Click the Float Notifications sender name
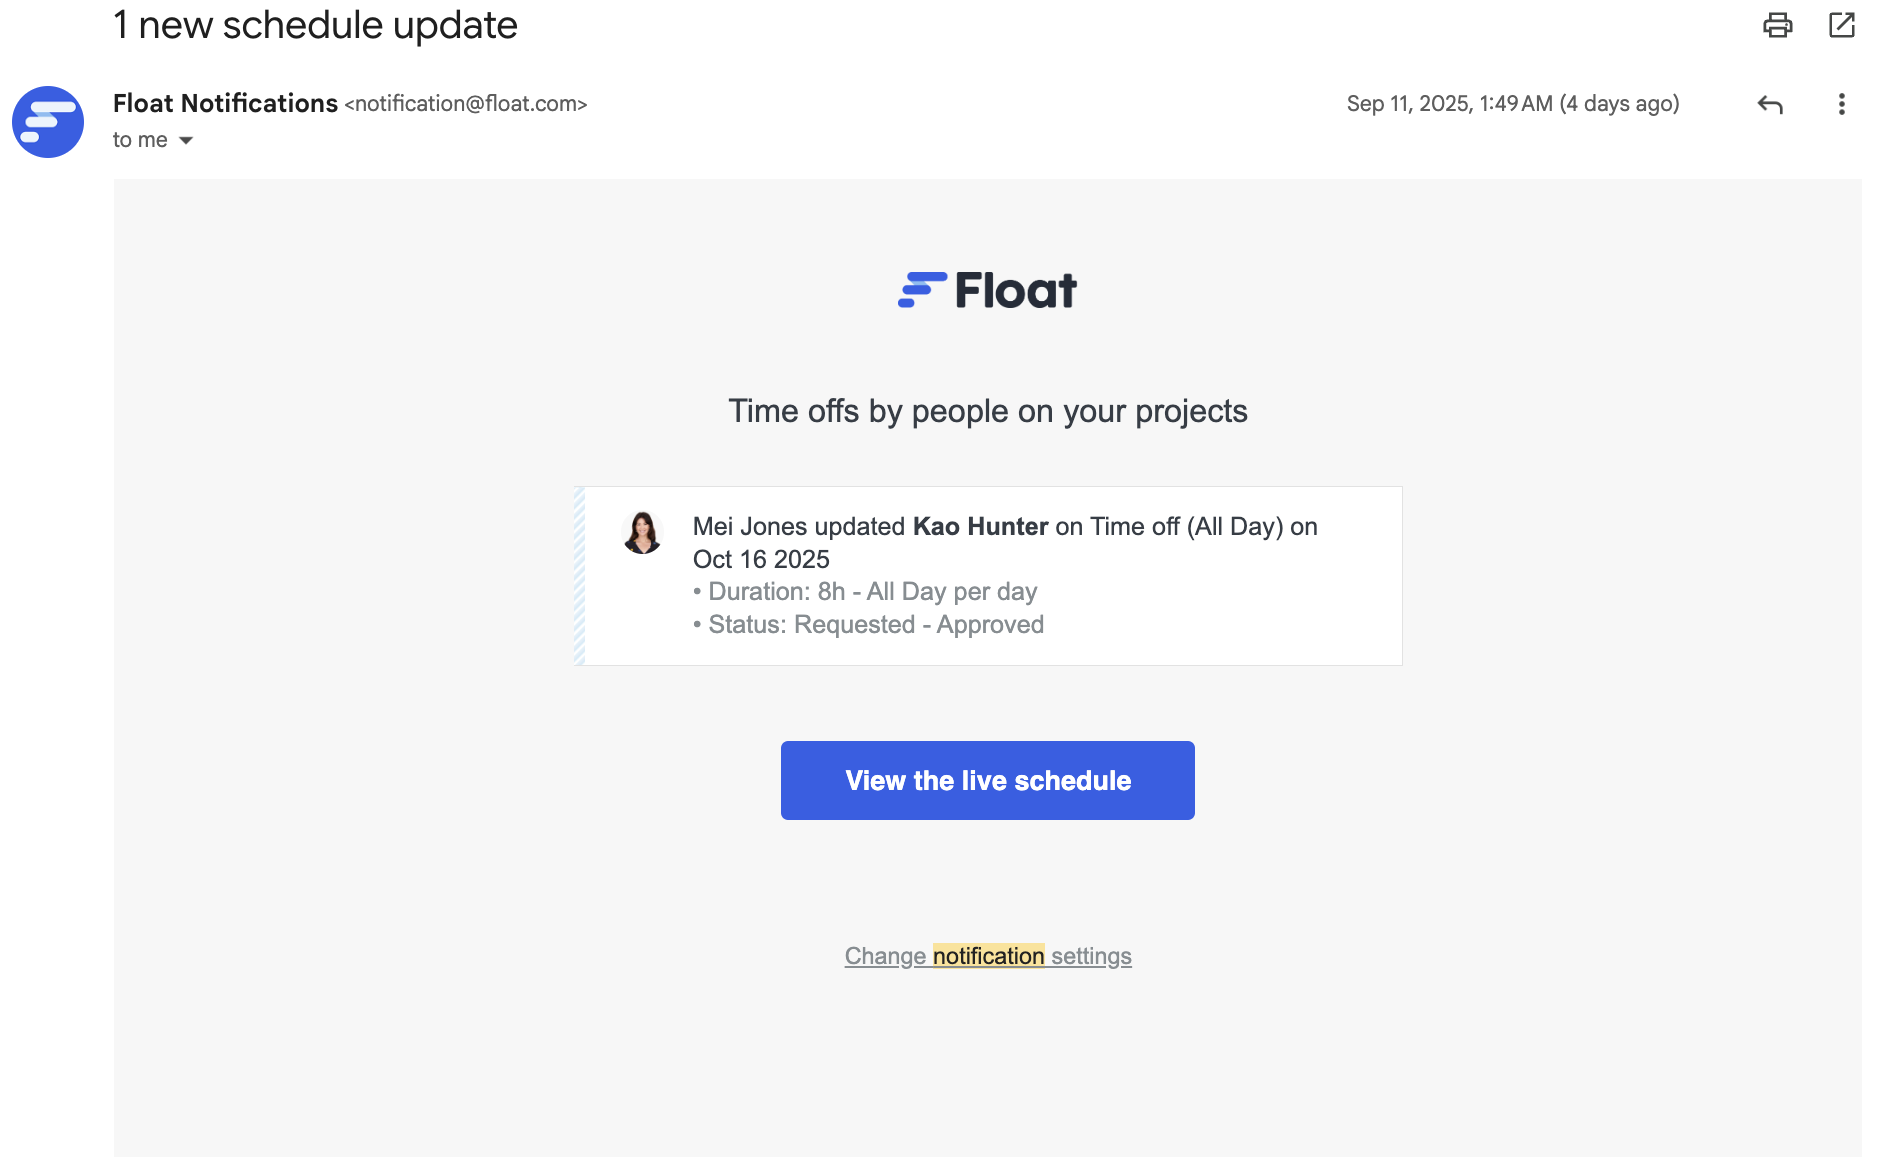The image size is (1898, 1175). (x=225, y=103)
